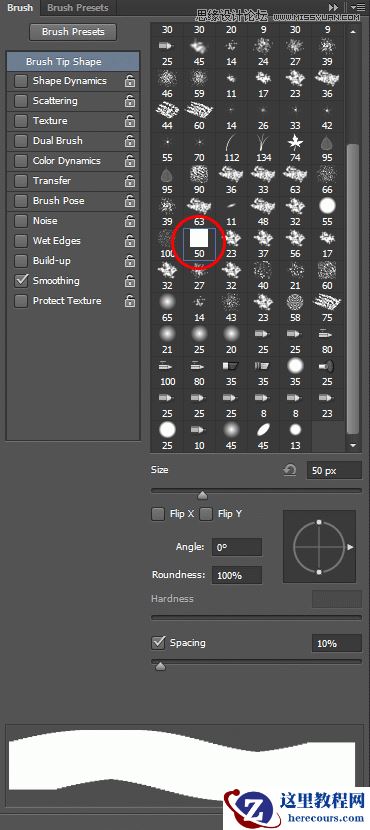Enable the Wet Edges checkbox

pos(21,241)
